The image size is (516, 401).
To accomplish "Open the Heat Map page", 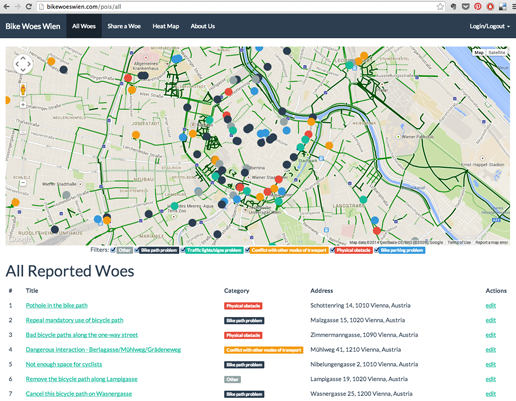I will 166,26.
